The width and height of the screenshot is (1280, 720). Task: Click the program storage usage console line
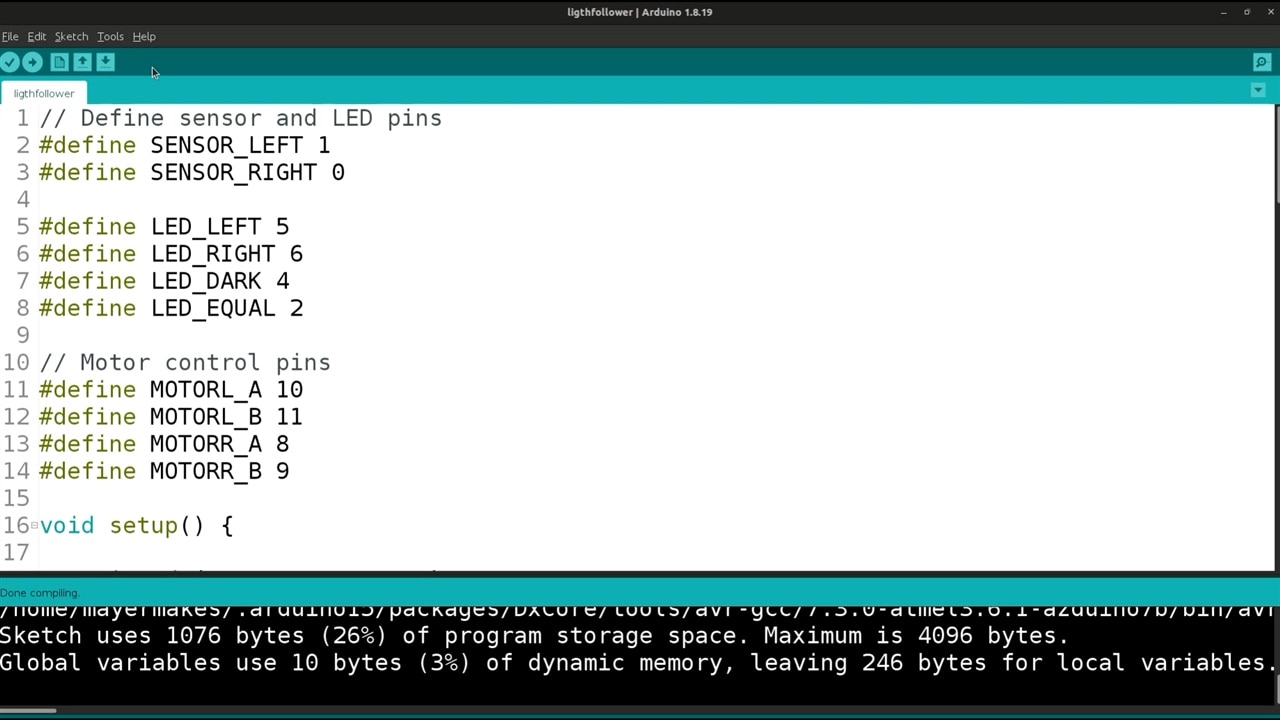[534, 636]
